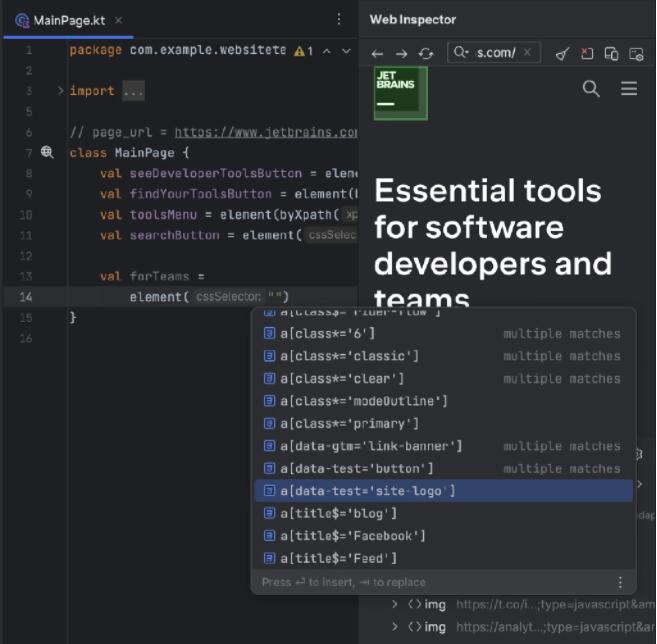Choose a[title$='Facebook'] from completion list
657x644 pixels.
coord(352,536)
